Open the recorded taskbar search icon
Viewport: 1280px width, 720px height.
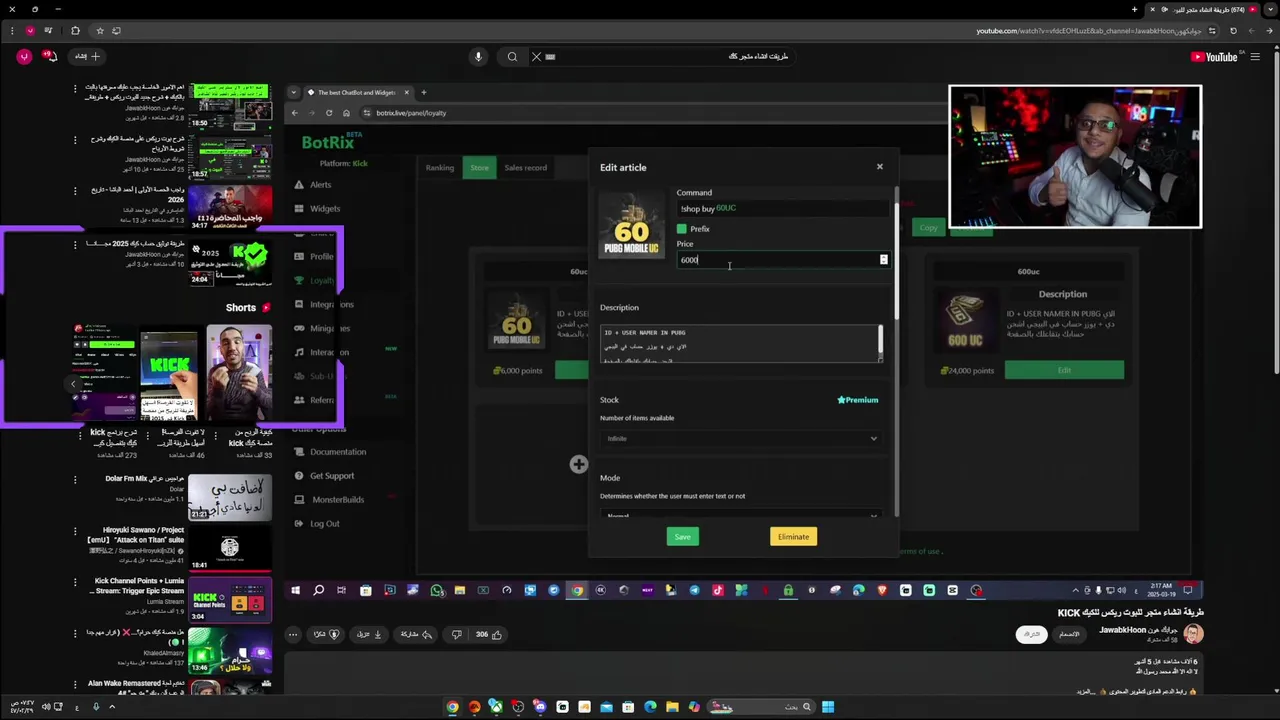pyautogui.click(x=318, y=590)
